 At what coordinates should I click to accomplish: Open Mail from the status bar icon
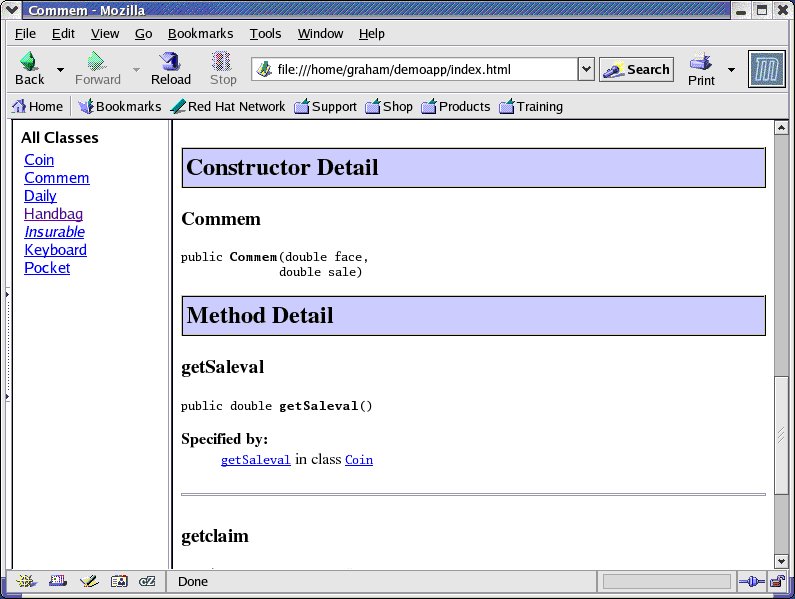[x=57, y=581]
